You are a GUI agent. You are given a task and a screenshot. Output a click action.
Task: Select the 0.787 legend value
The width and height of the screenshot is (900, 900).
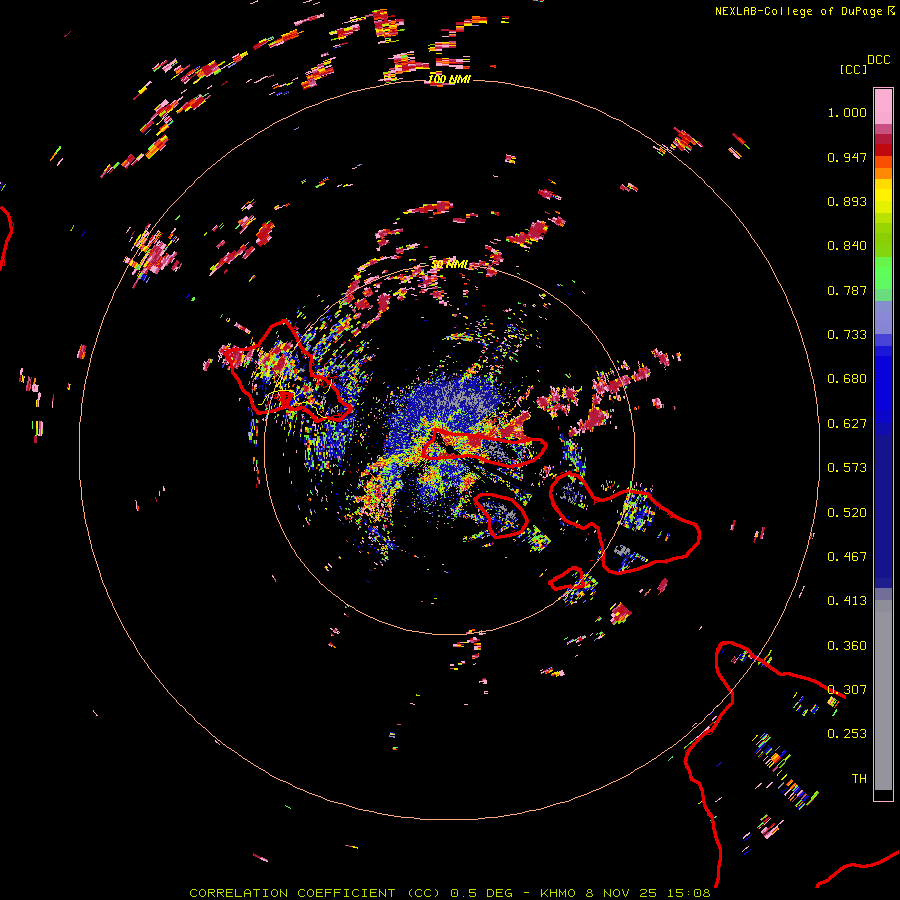(x=847, y=290)
